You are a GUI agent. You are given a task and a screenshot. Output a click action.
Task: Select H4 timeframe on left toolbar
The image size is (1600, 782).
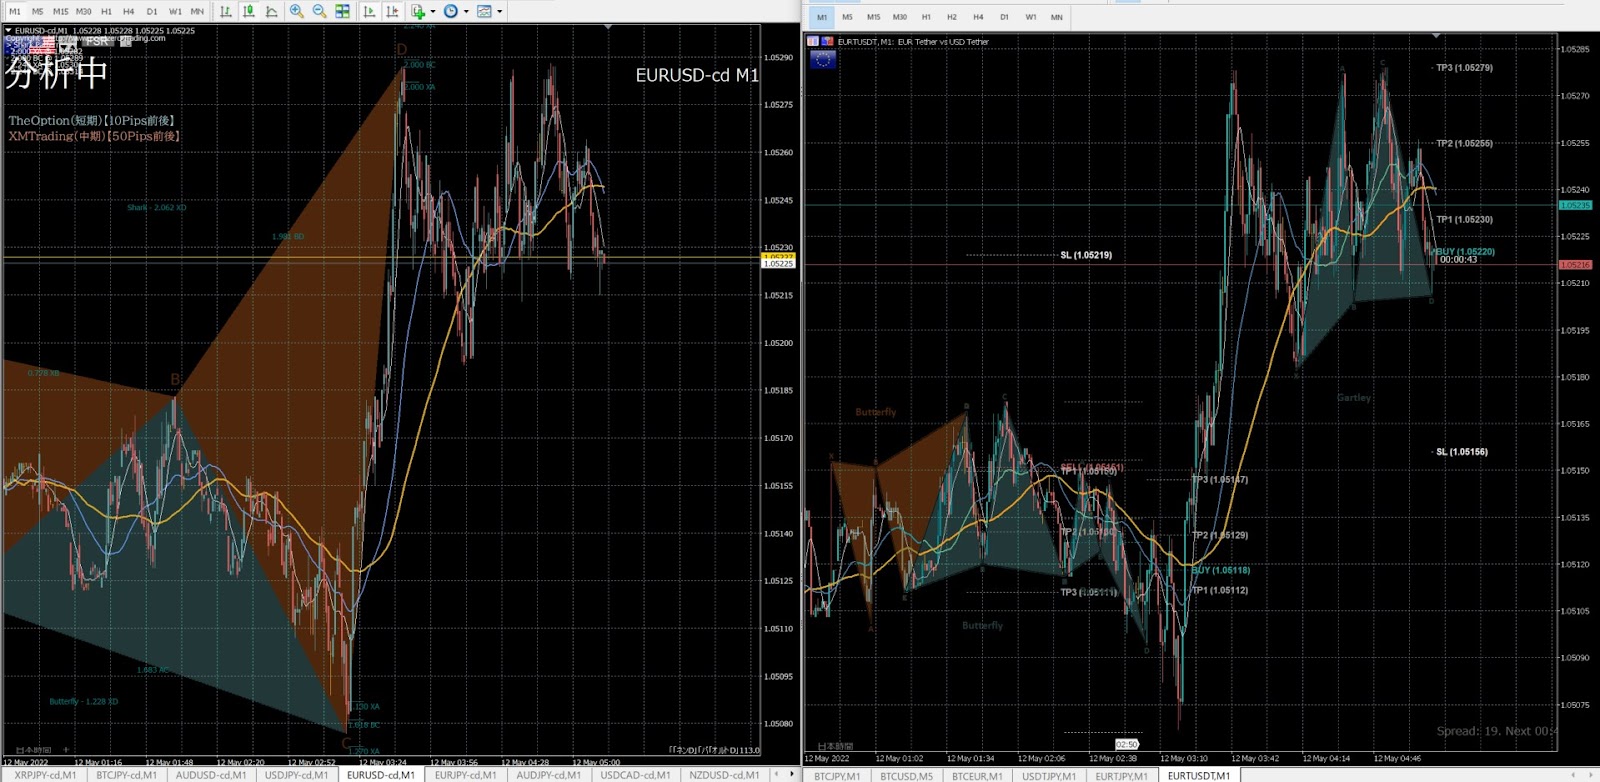coord(128,12)
